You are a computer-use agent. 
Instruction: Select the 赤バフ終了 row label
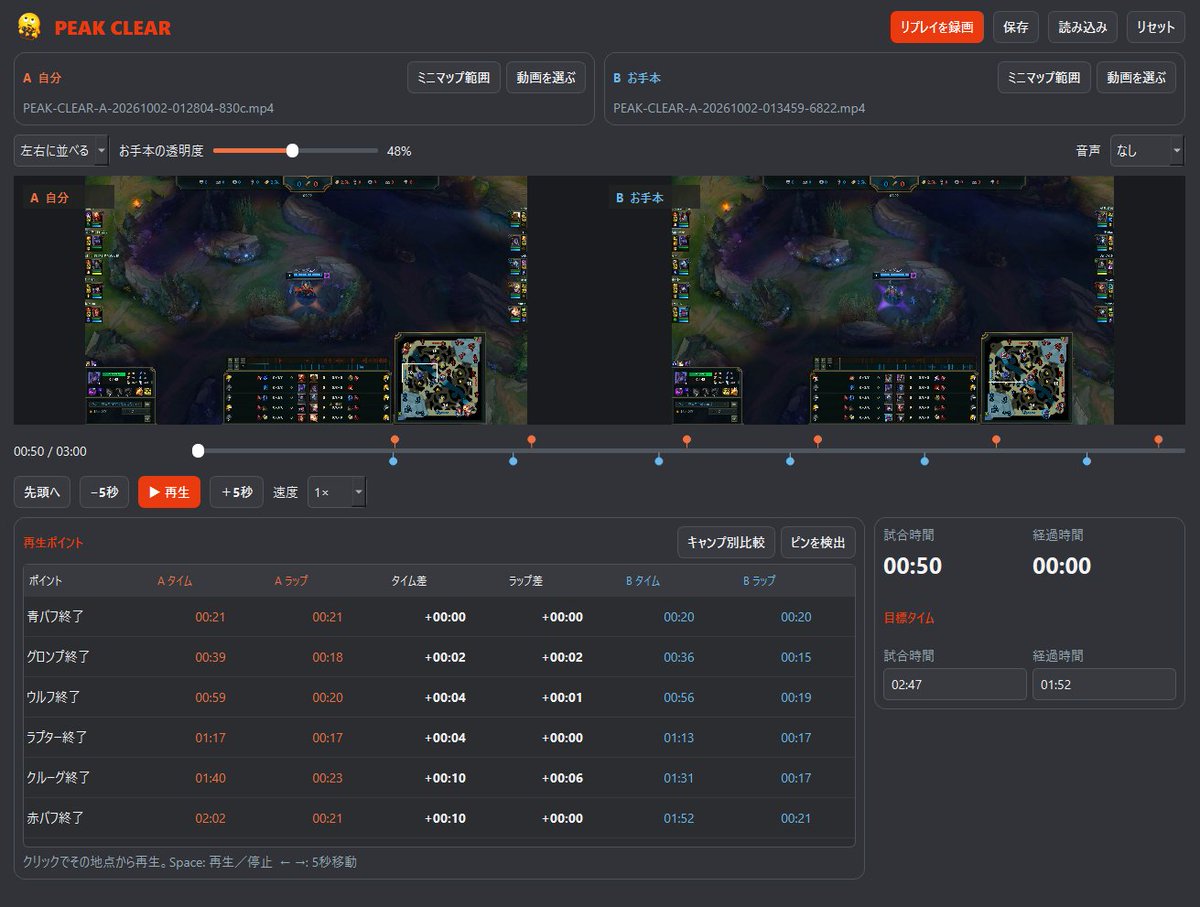tap(55, 817)
